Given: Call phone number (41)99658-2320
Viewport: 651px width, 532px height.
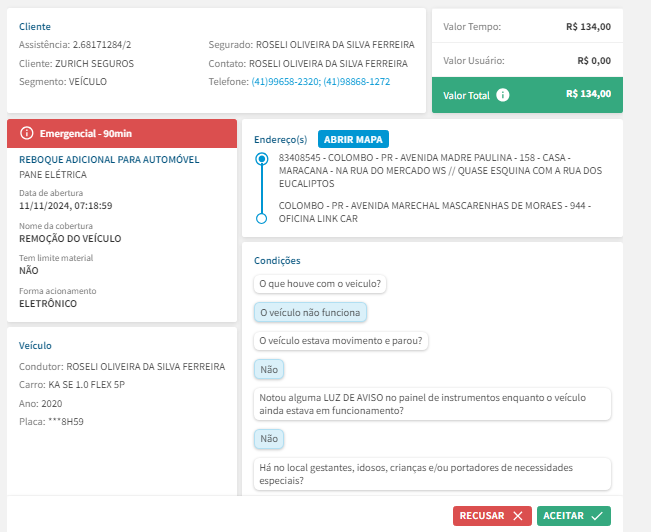Looking at the screenshot, I should [x=285, y=81].
